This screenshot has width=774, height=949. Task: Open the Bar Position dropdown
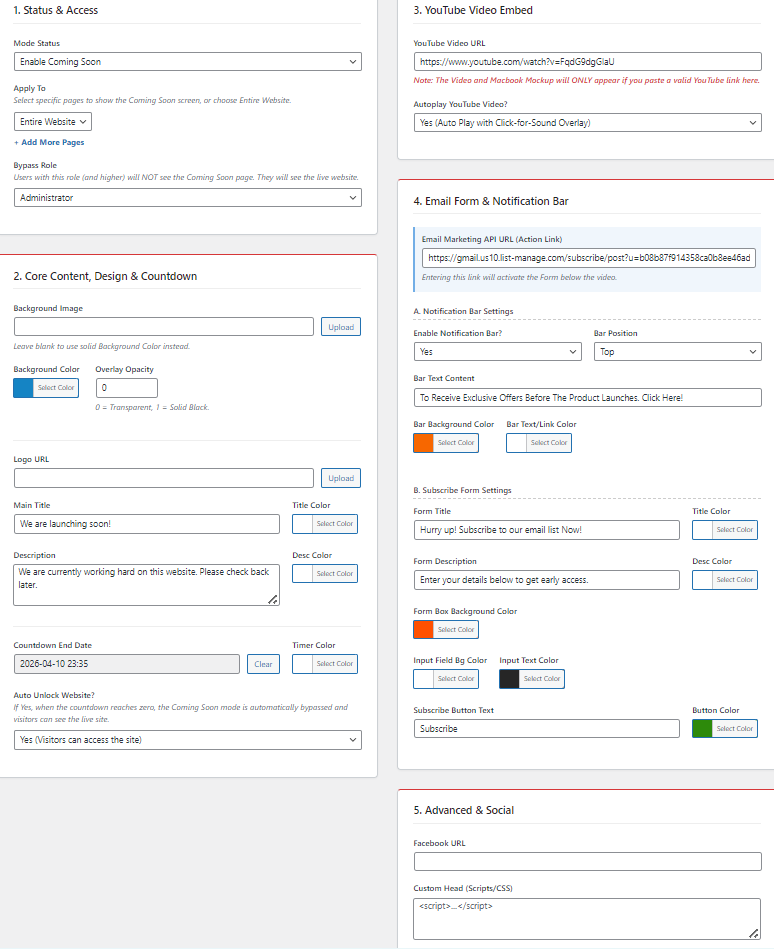[678, 352]
